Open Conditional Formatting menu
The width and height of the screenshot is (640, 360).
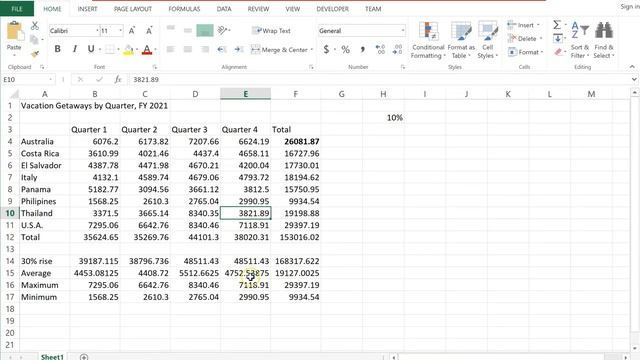click(x=428, y=40)
